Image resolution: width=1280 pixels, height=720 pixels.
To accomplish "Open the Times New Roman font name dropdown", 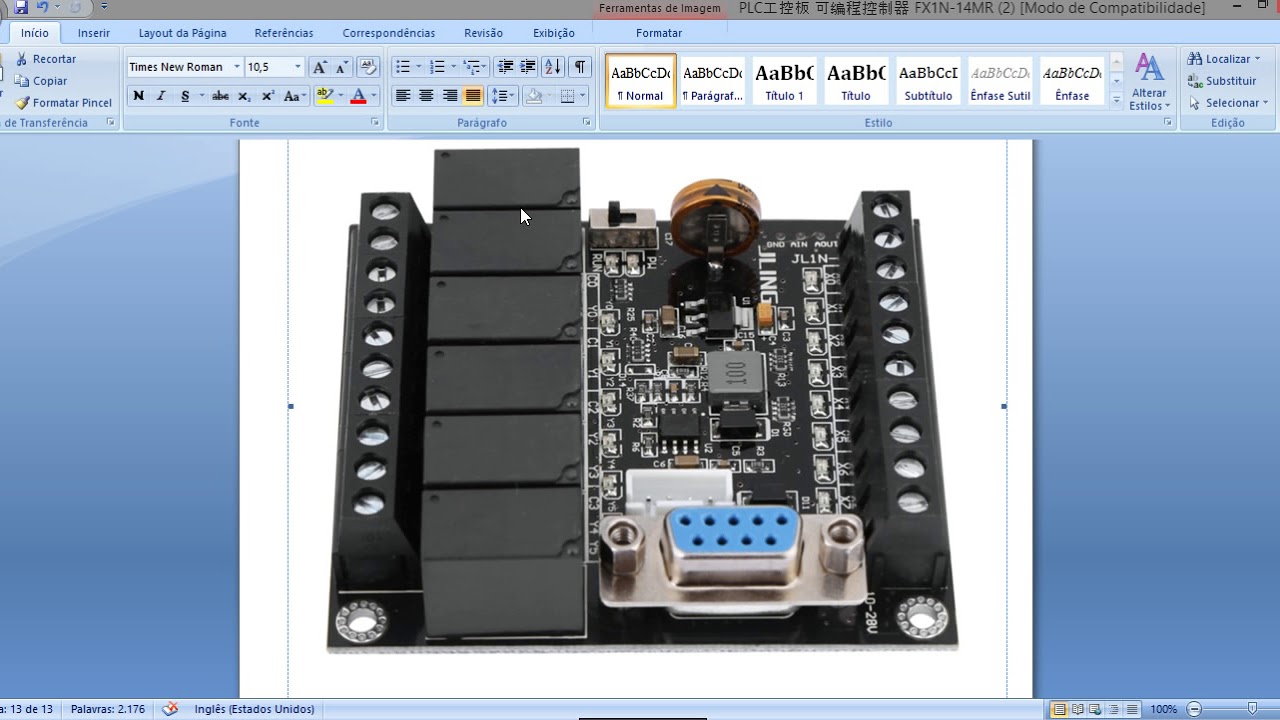I will 237,67.
